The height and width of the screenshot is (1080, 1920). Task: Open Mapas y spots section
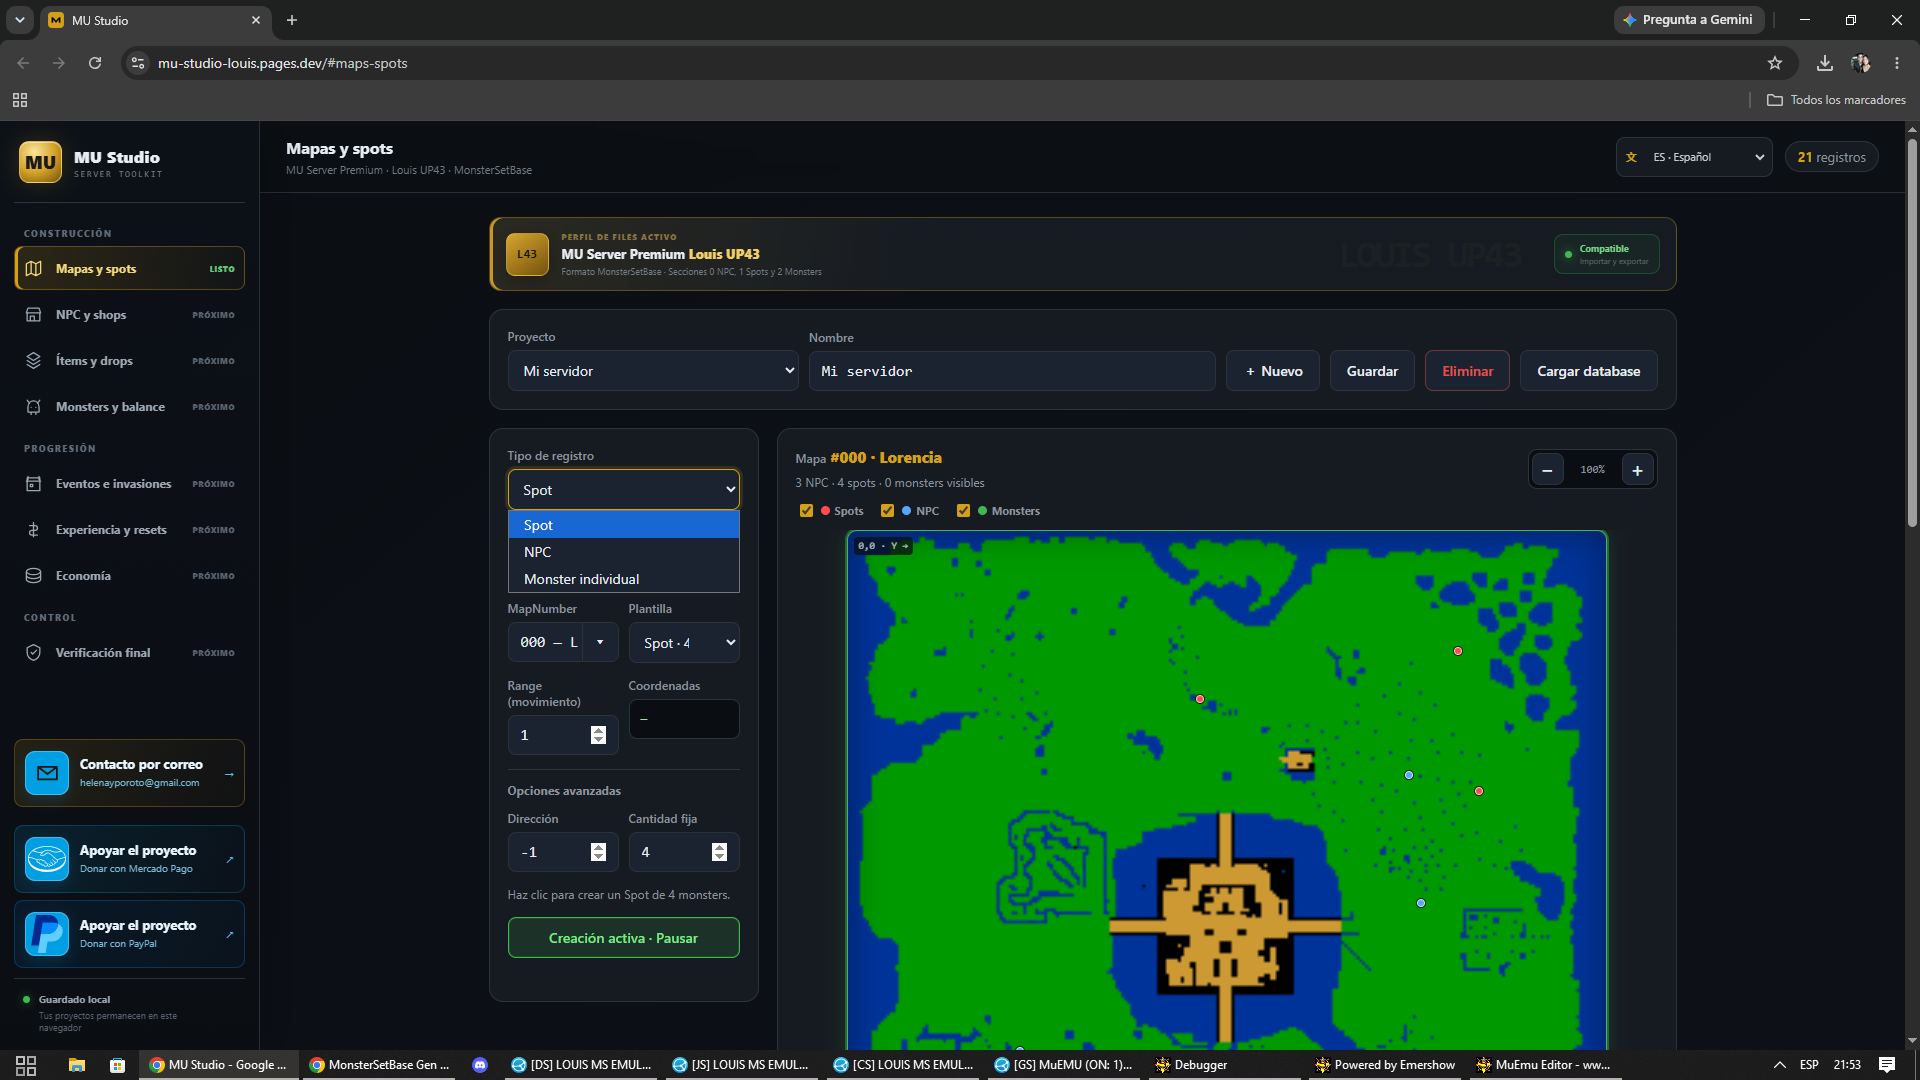(x=130, y=269)
